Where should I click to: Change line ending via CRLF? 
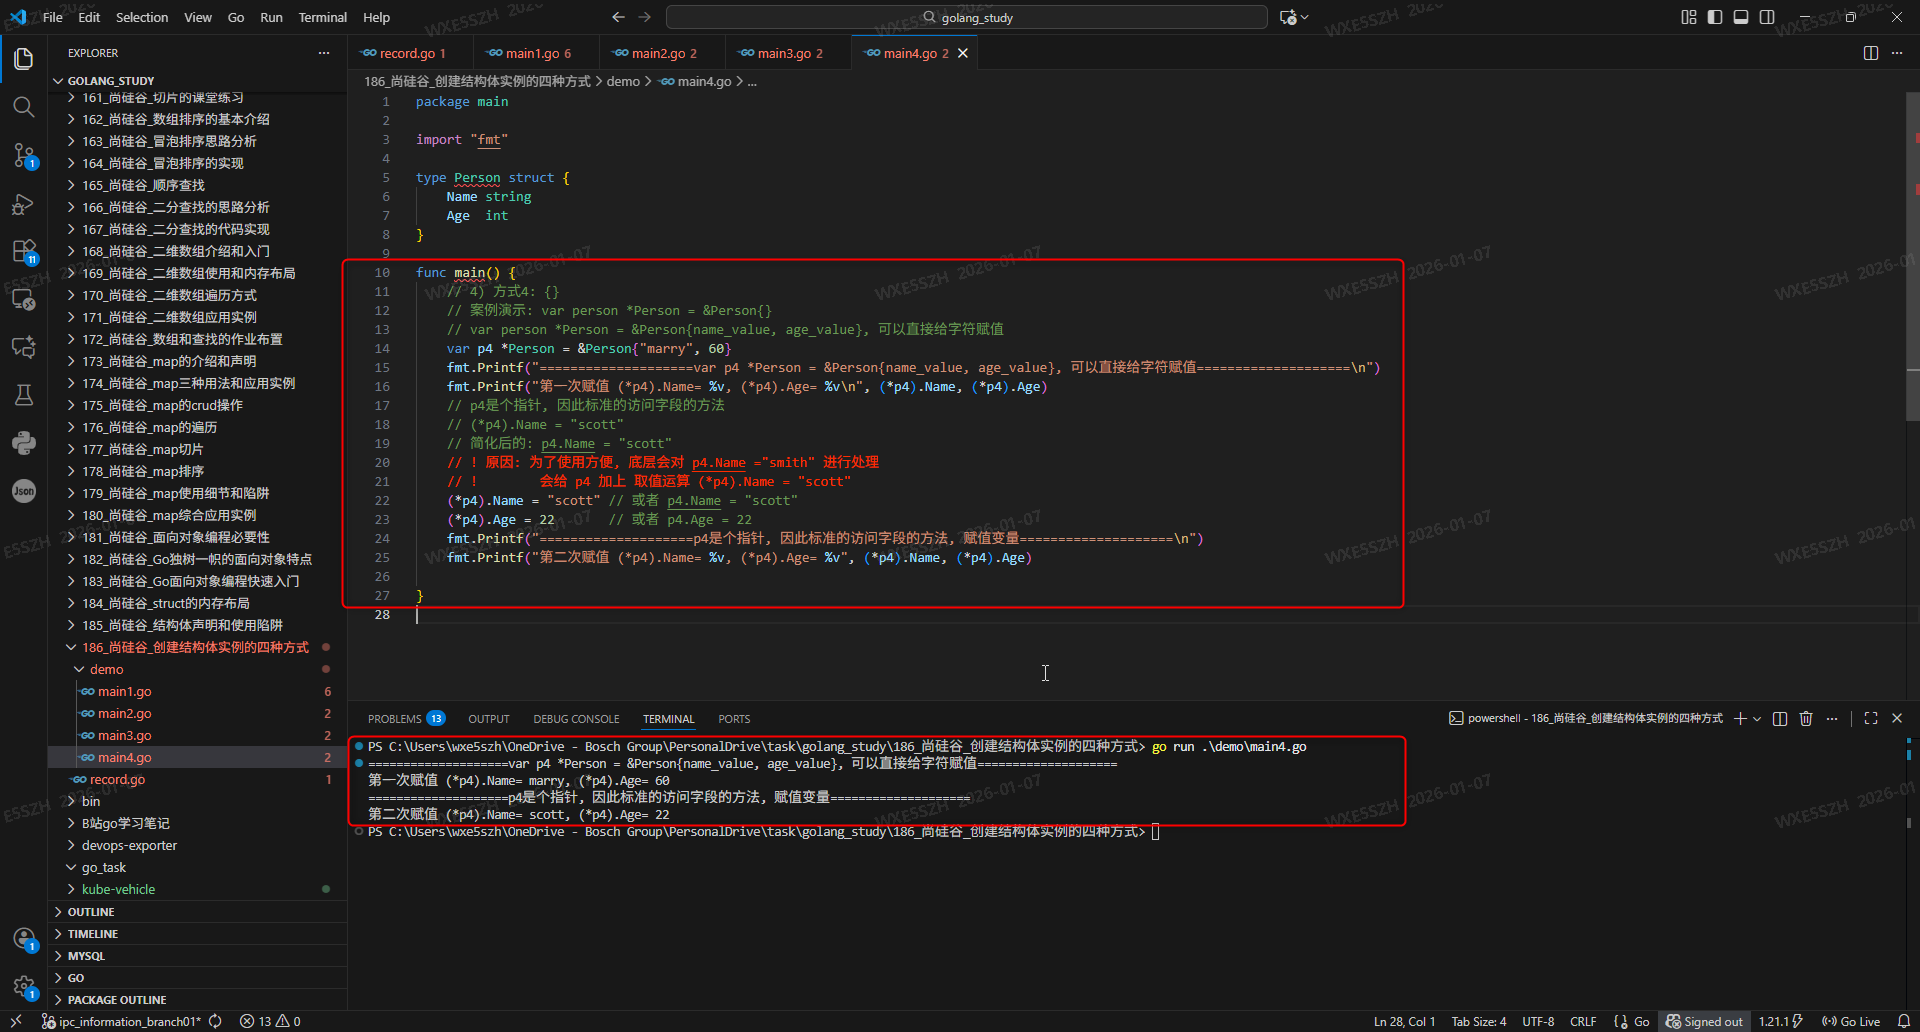[1583, 1021]
